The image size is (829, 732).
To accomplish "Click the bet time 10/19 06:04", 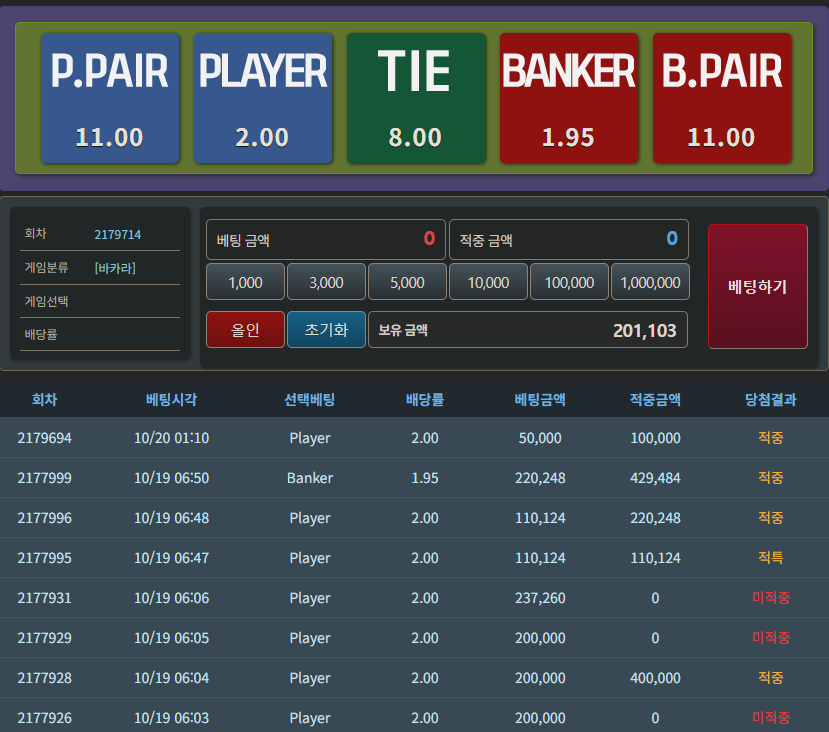I will click(171, 678).
